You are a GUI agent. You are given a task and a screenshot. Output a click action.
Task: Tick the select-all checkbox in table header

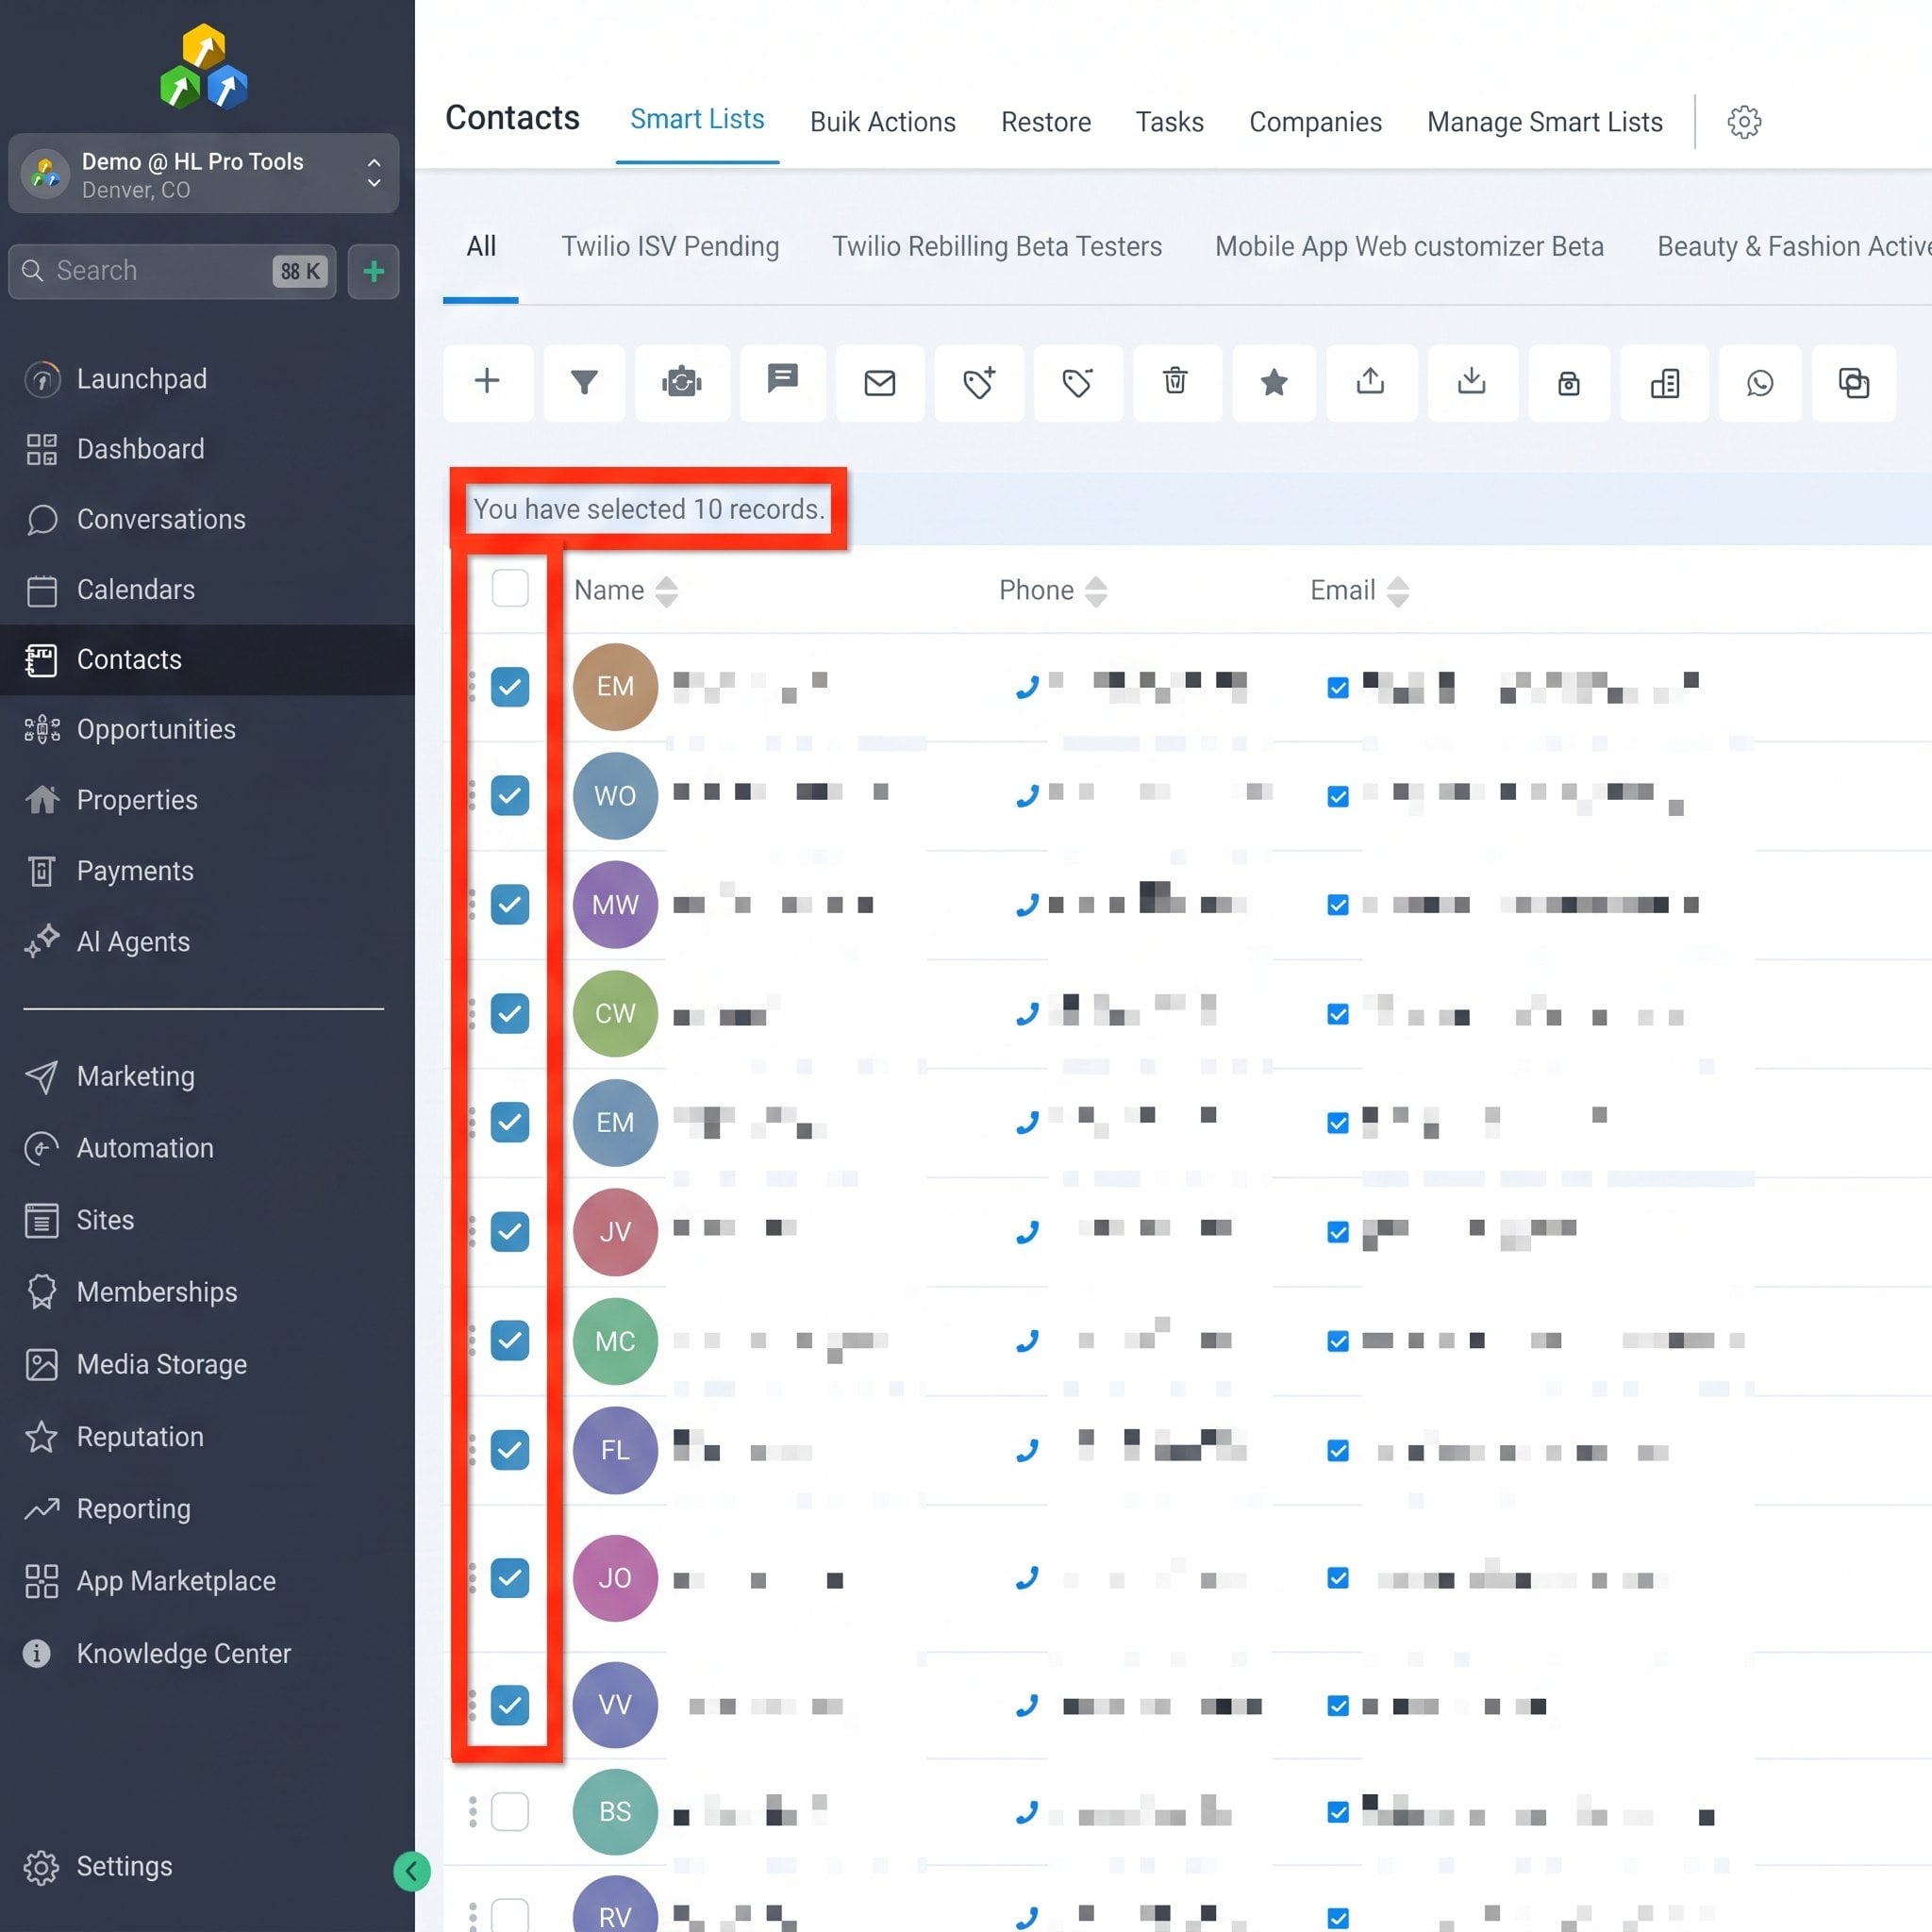(x=510, y=589)
